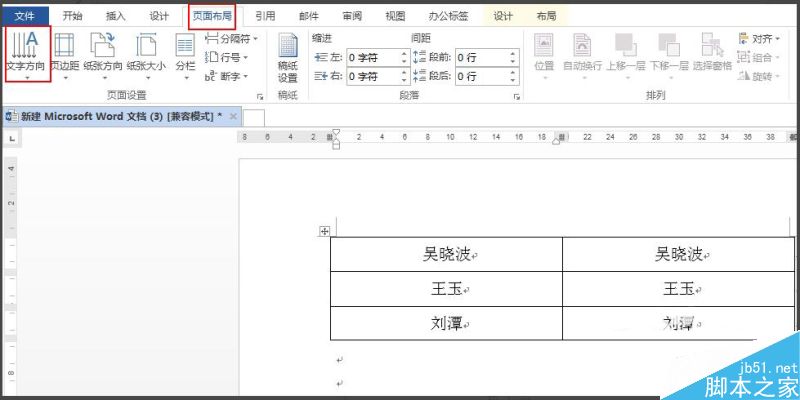The height and width of the screenshot is (400, 800).
Task: Switch to the 插入 tab
Action: pos(115,16)
